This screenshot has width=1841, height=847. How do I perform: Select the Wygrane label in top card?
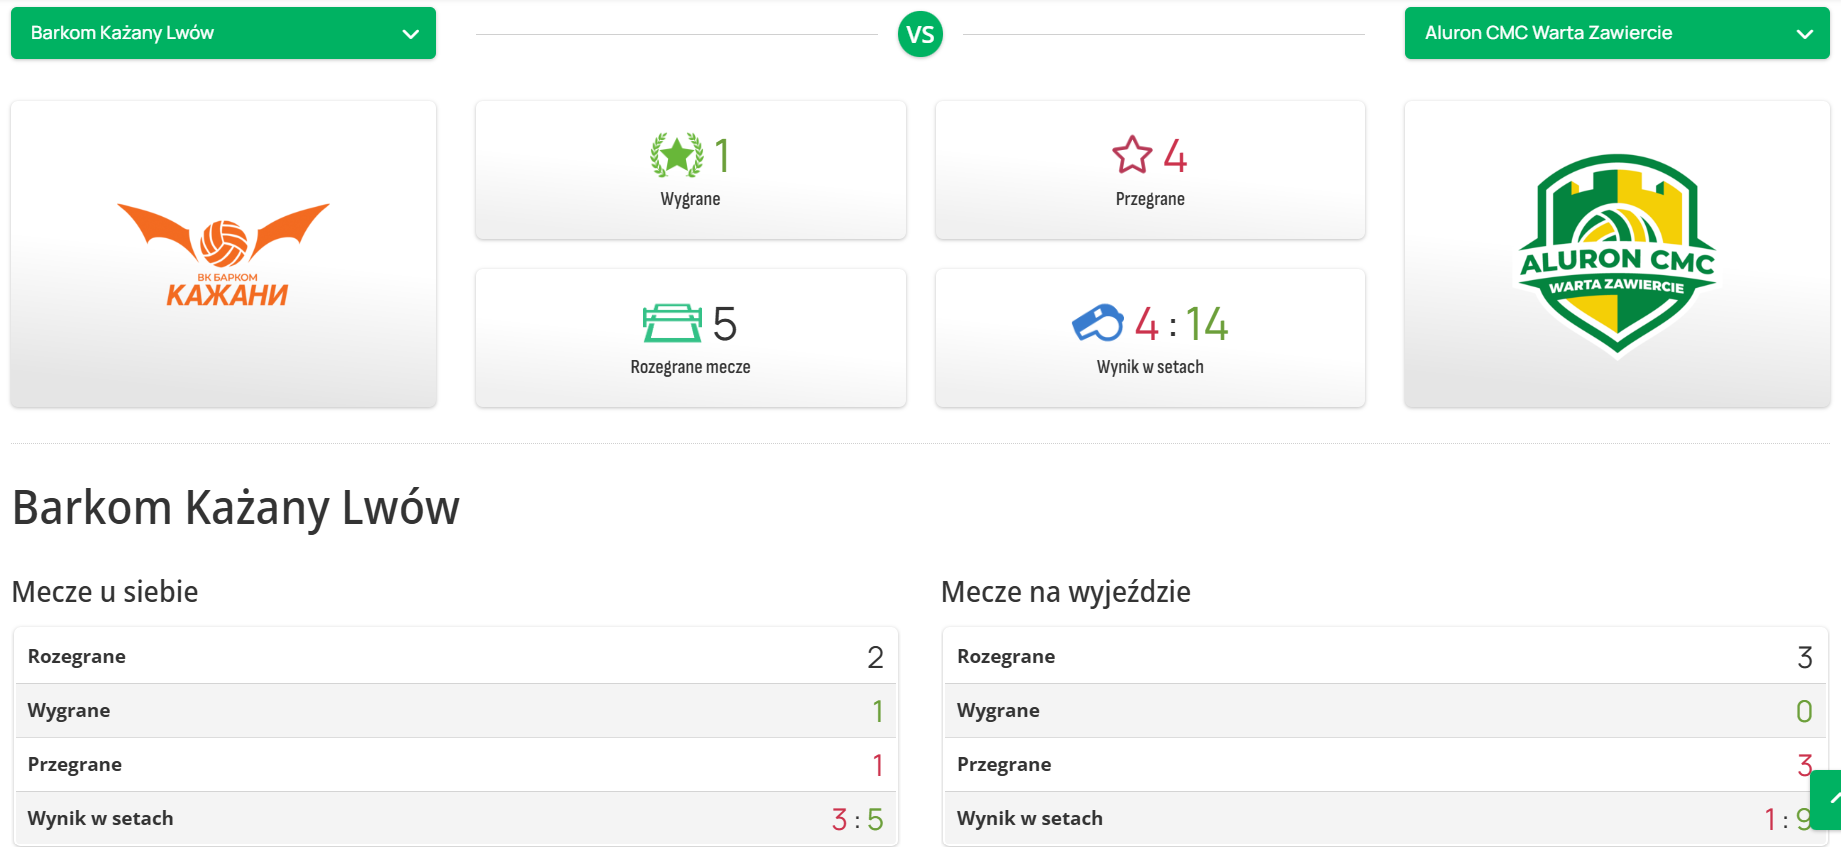point(690,199)
